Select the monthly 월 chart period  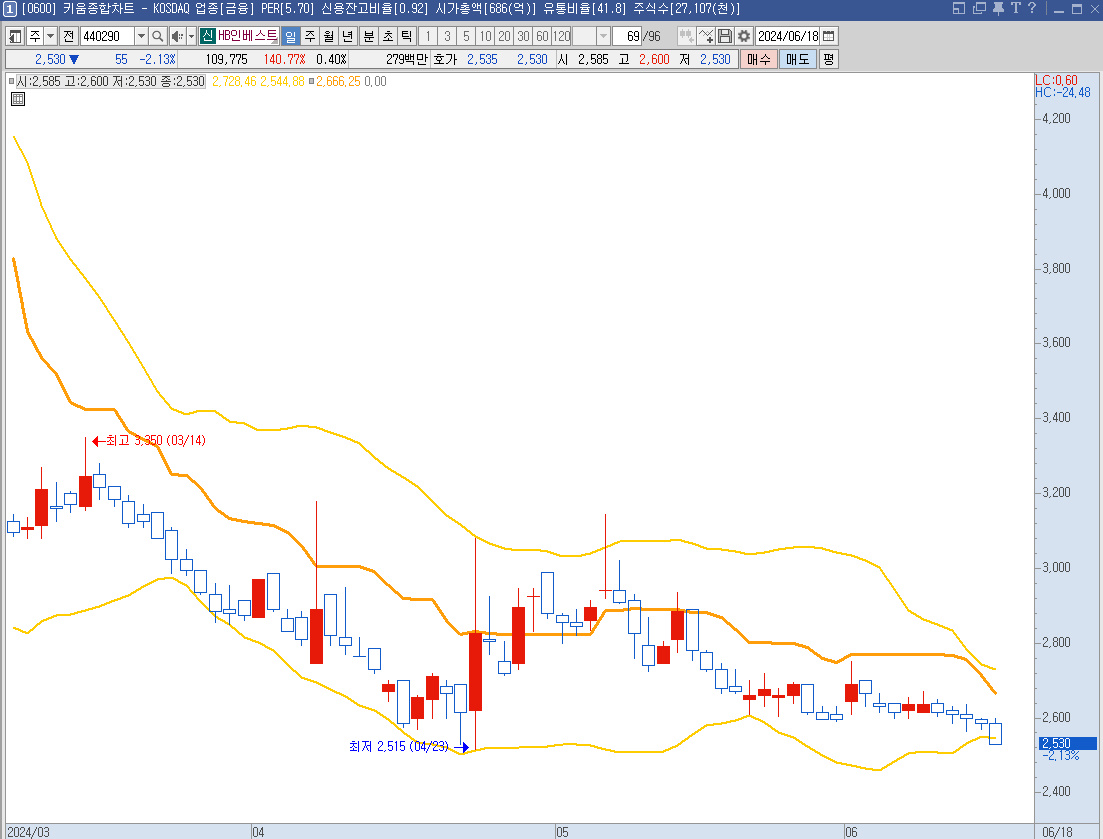(329, 36)
